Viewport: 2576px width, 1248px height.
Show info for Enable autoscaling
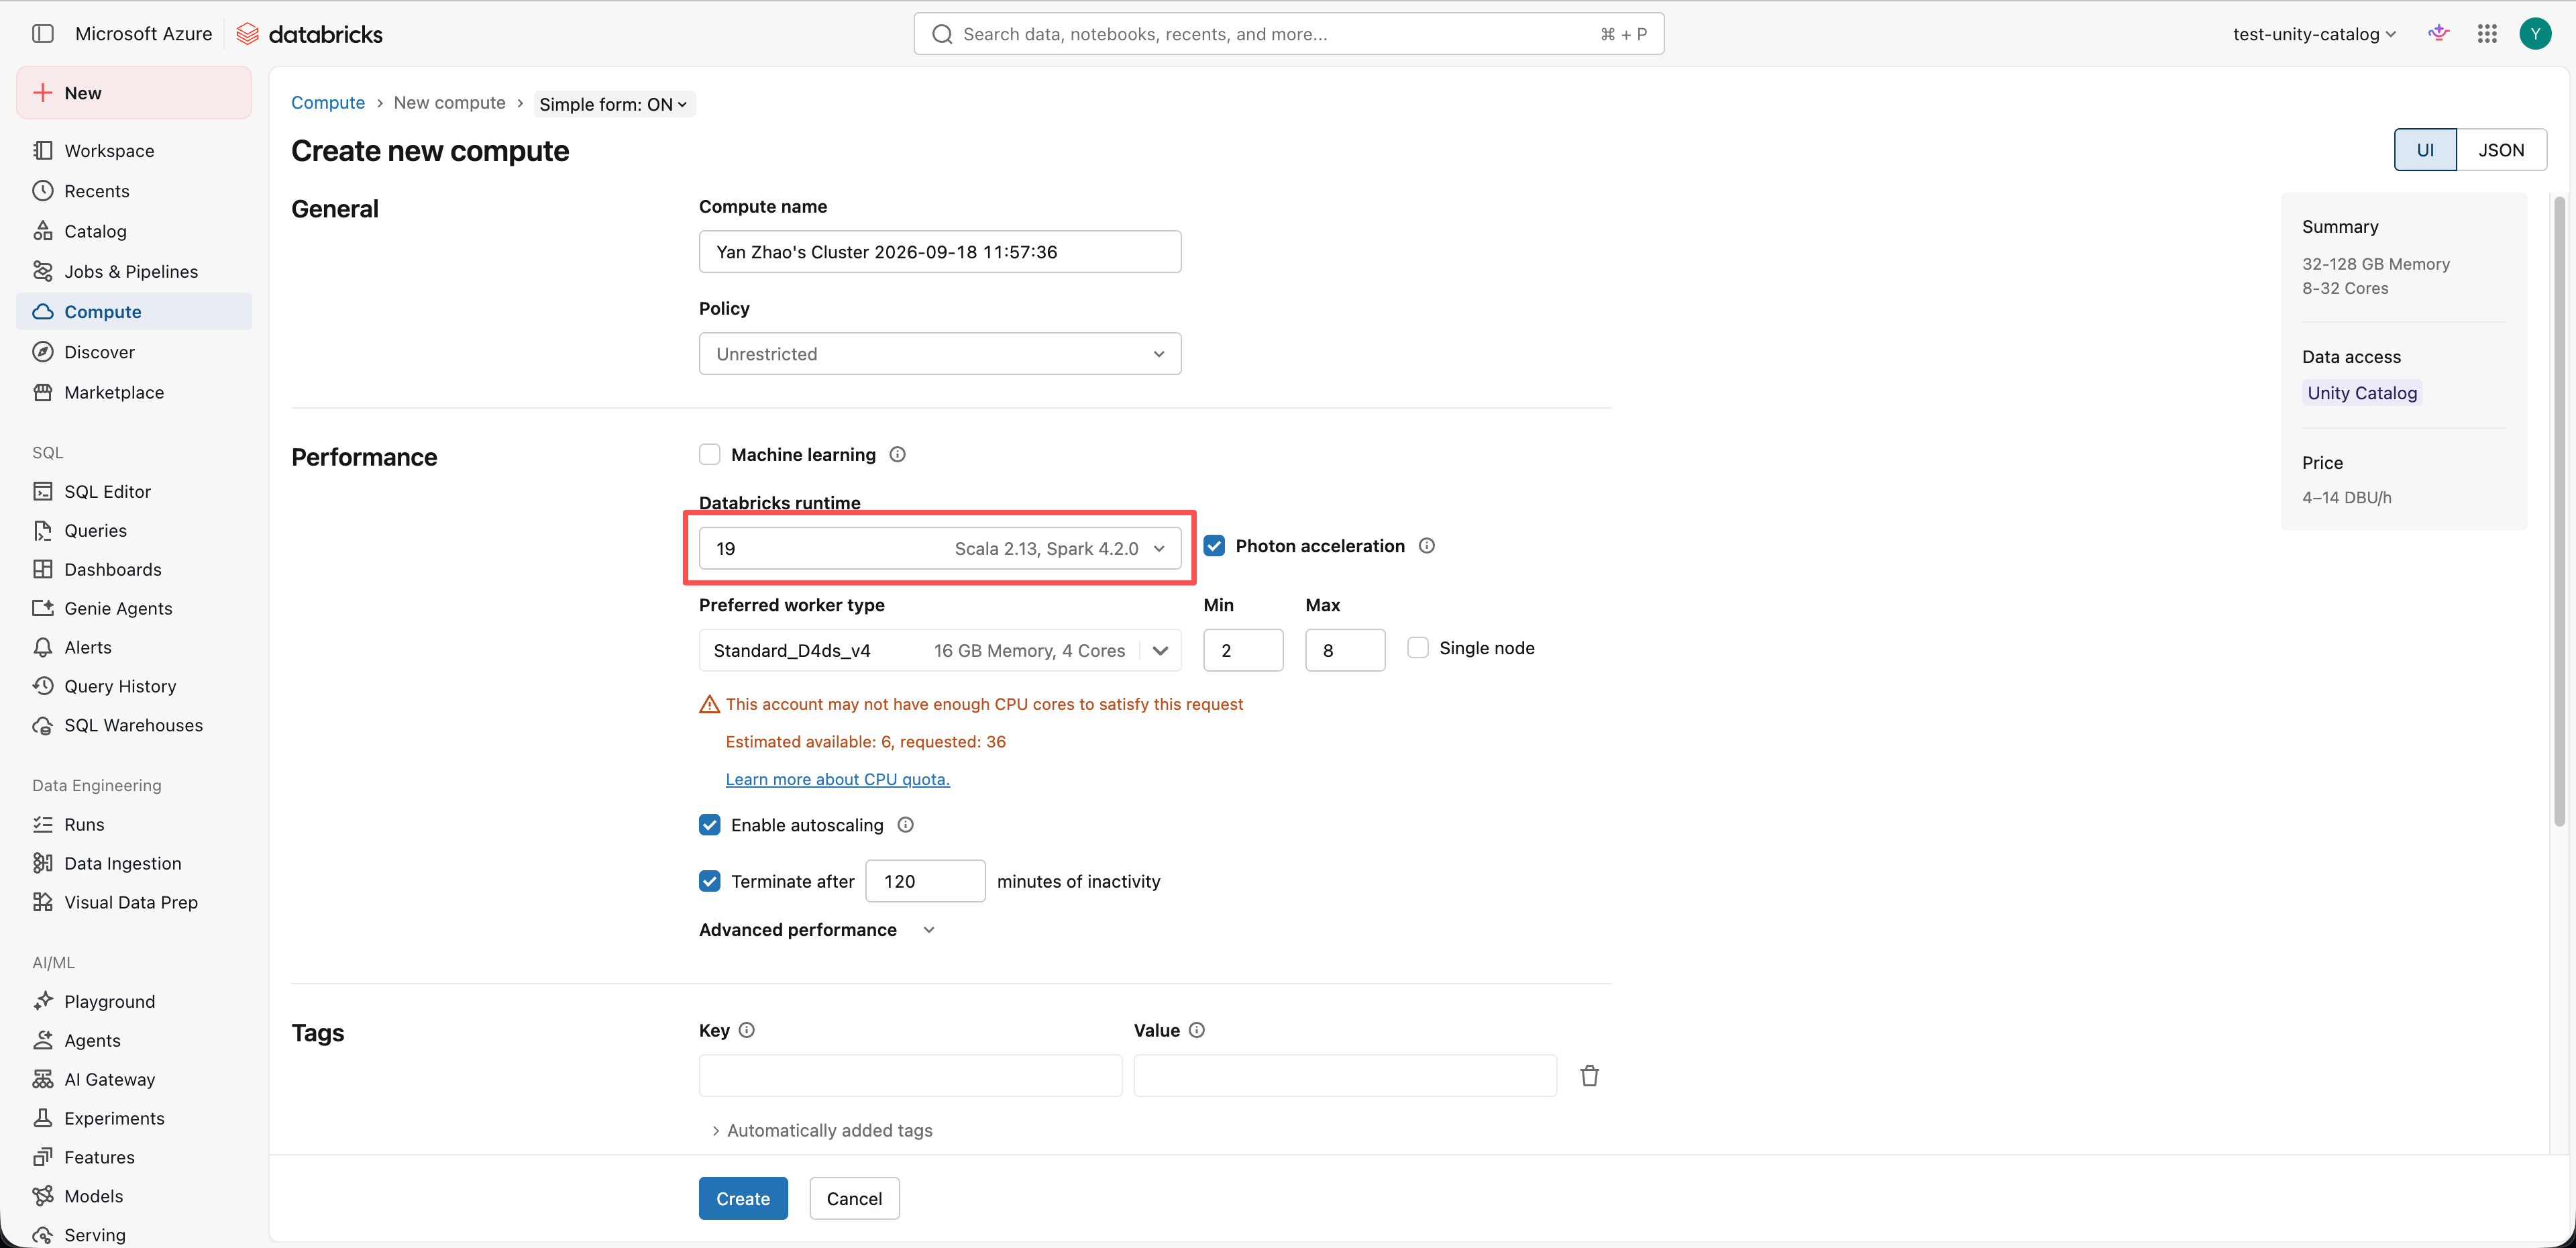point(905,824)
